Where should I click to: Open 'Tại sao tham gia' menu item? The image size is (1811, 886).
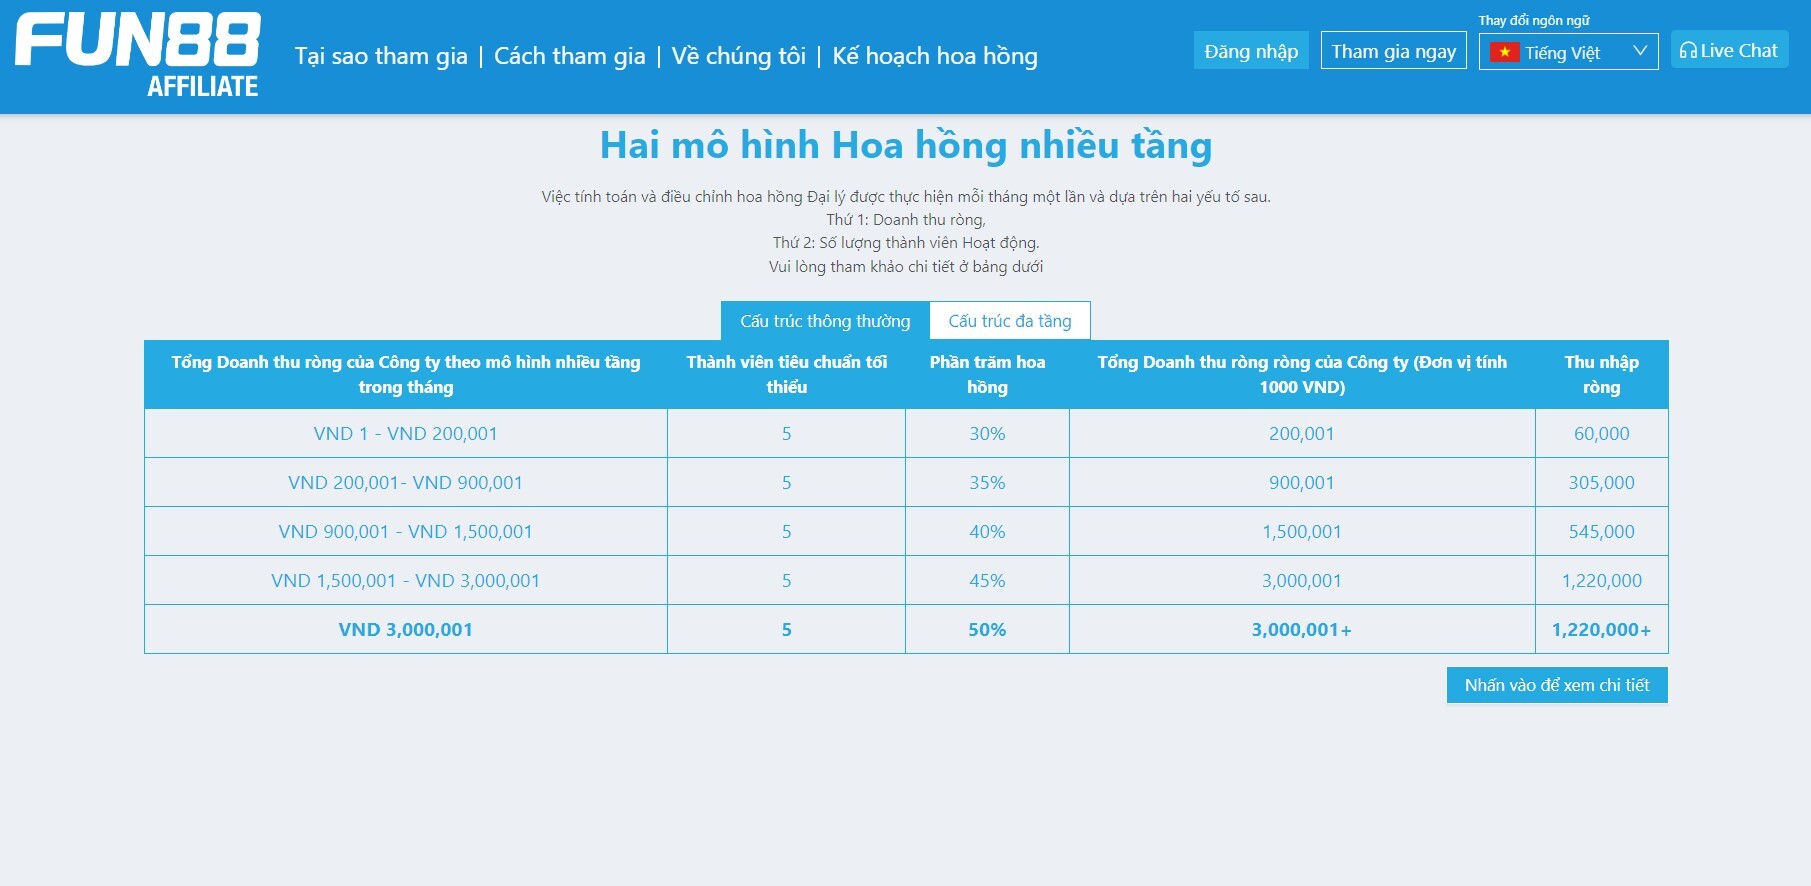pos(381,56)
